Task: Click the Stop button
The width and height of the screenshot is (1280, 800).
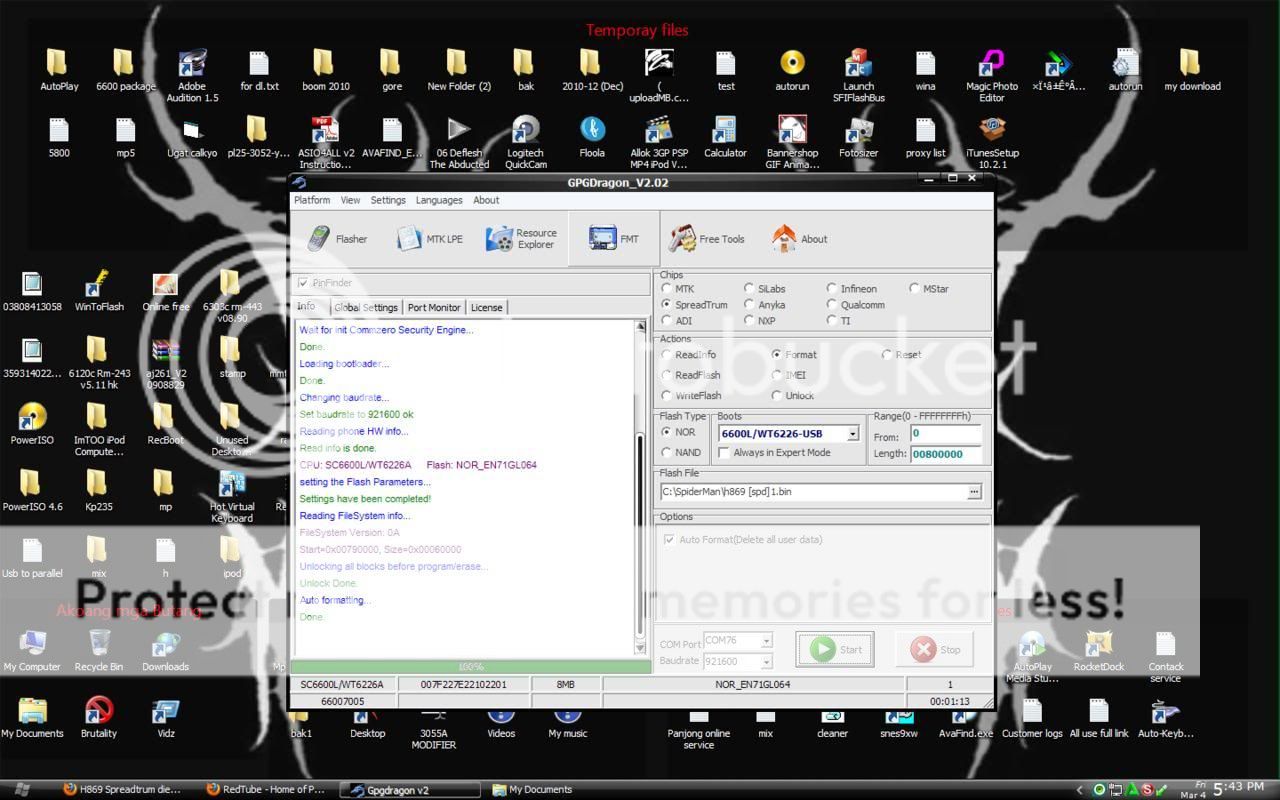Action: point(934,649)
